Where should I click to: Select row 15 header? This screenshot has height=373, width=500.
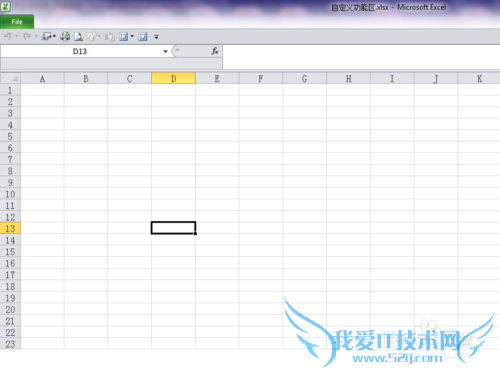pos(10,252)
